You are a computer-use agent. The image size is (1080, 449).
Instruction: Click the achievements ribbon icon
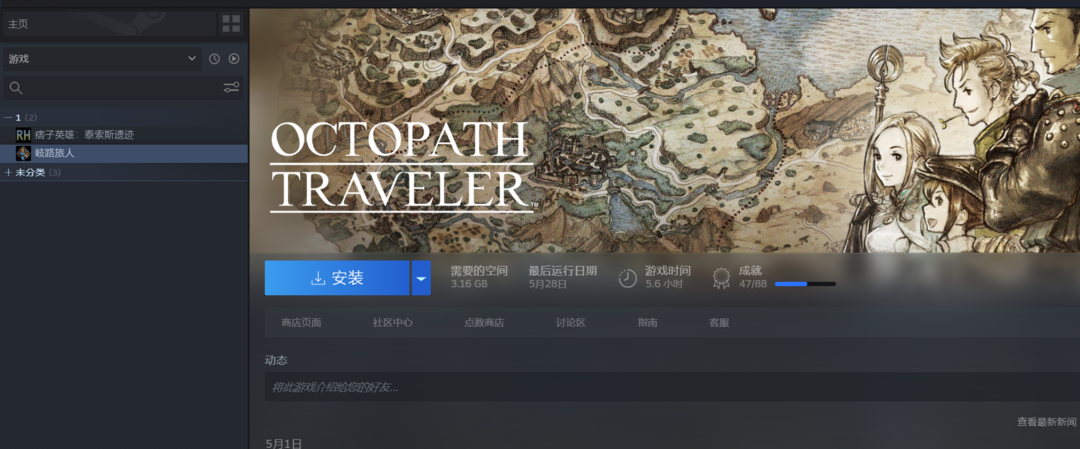(x=721, y=278)
